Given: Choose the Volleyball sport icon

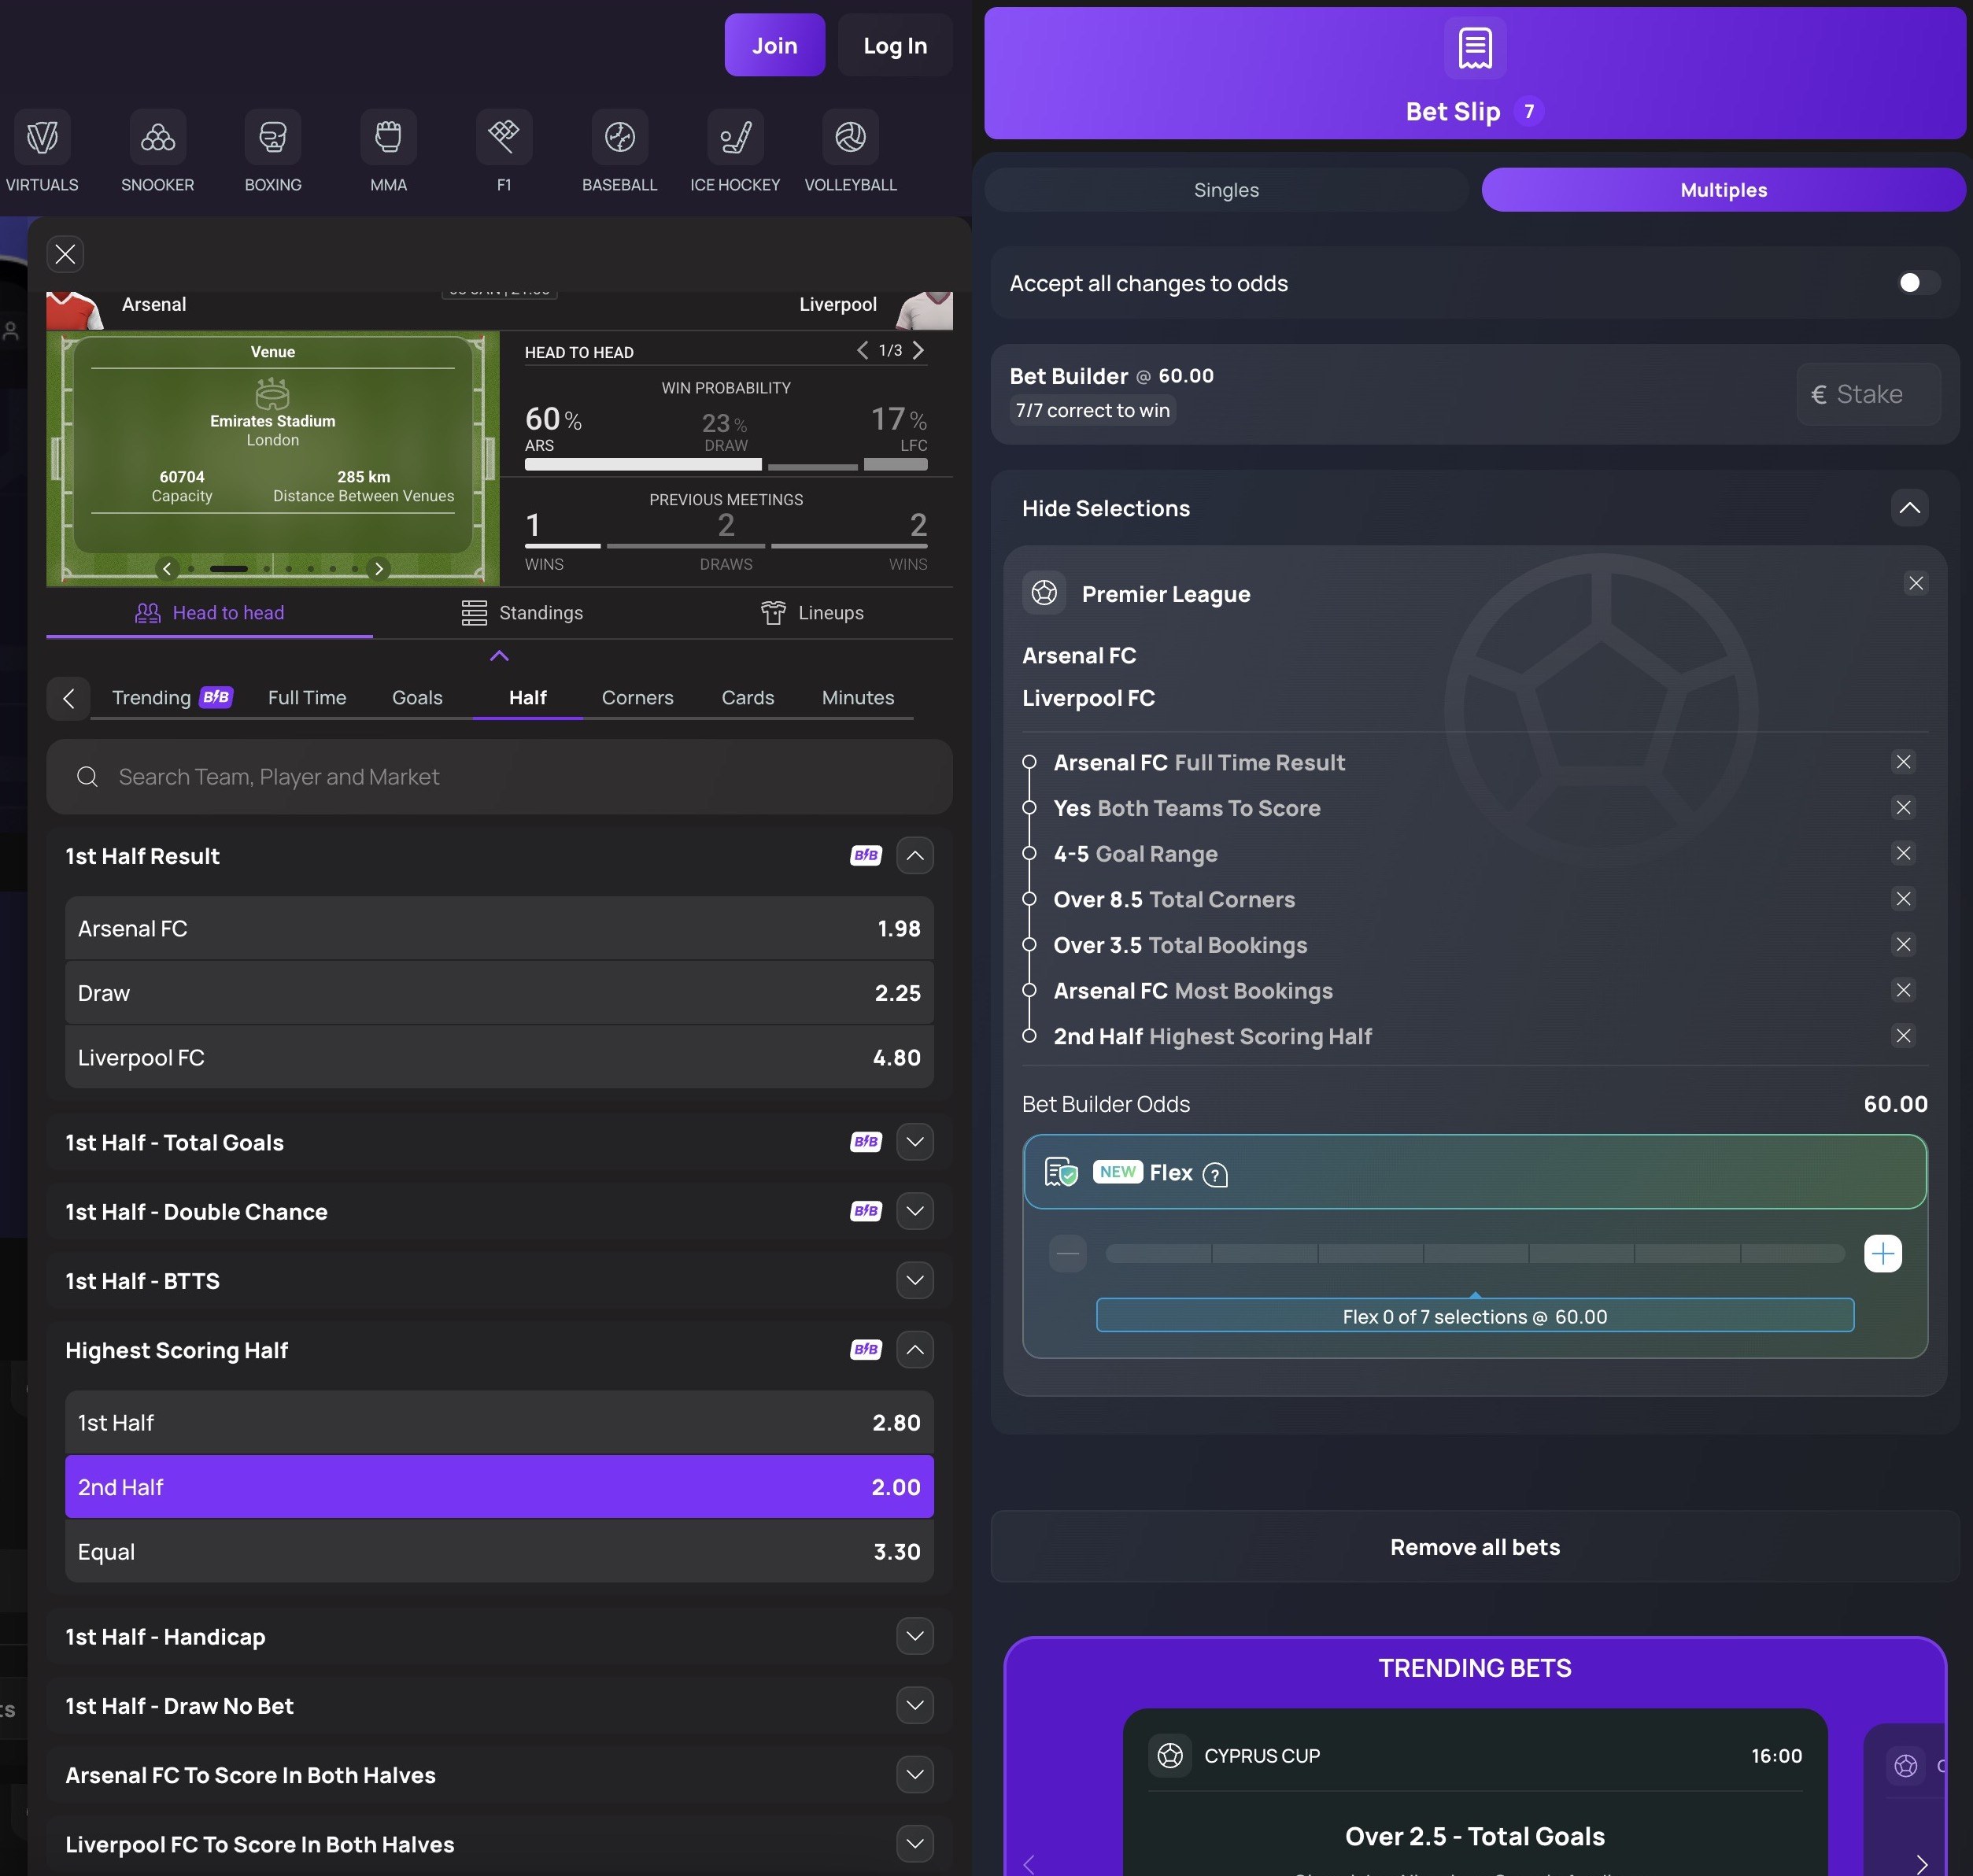Looking at the screenshot, I should [x=850, y=137].
